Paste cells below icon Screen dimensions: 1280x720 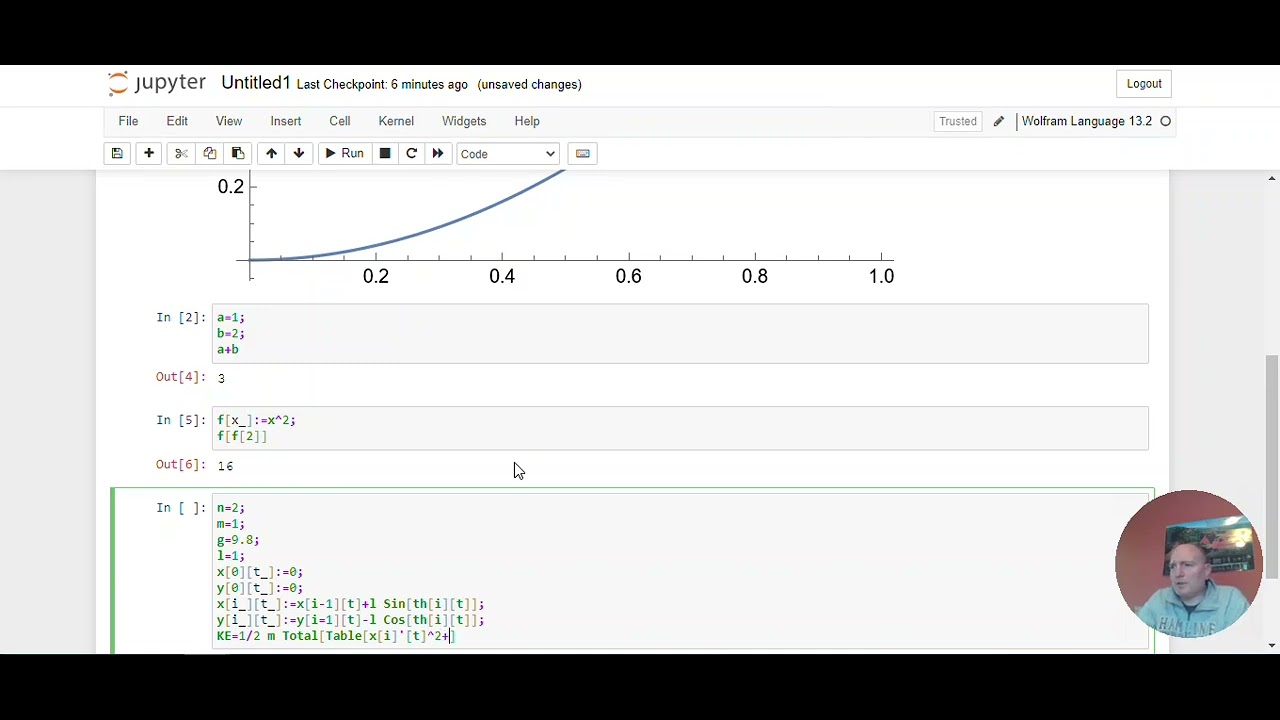(238, 153)
